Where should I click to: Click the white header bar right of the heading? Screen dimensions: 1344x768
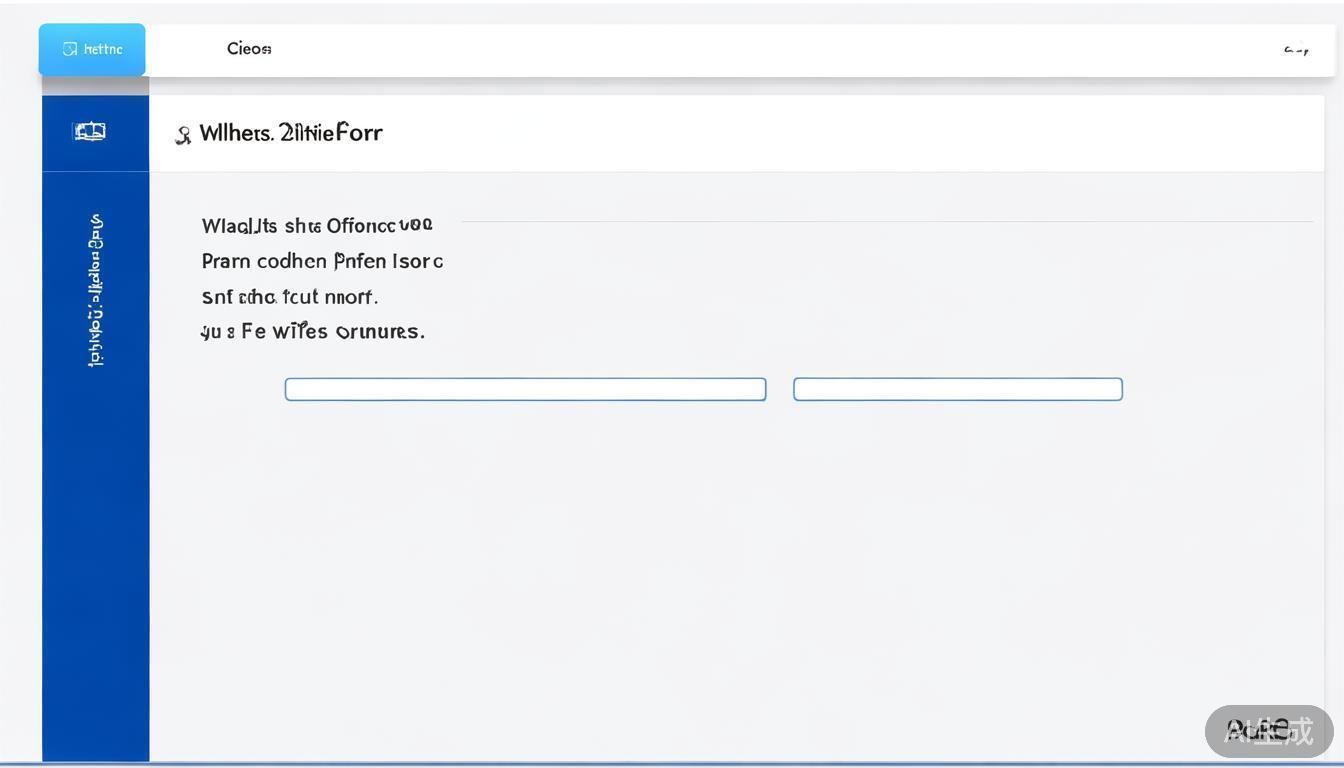(x=850, y=133)
